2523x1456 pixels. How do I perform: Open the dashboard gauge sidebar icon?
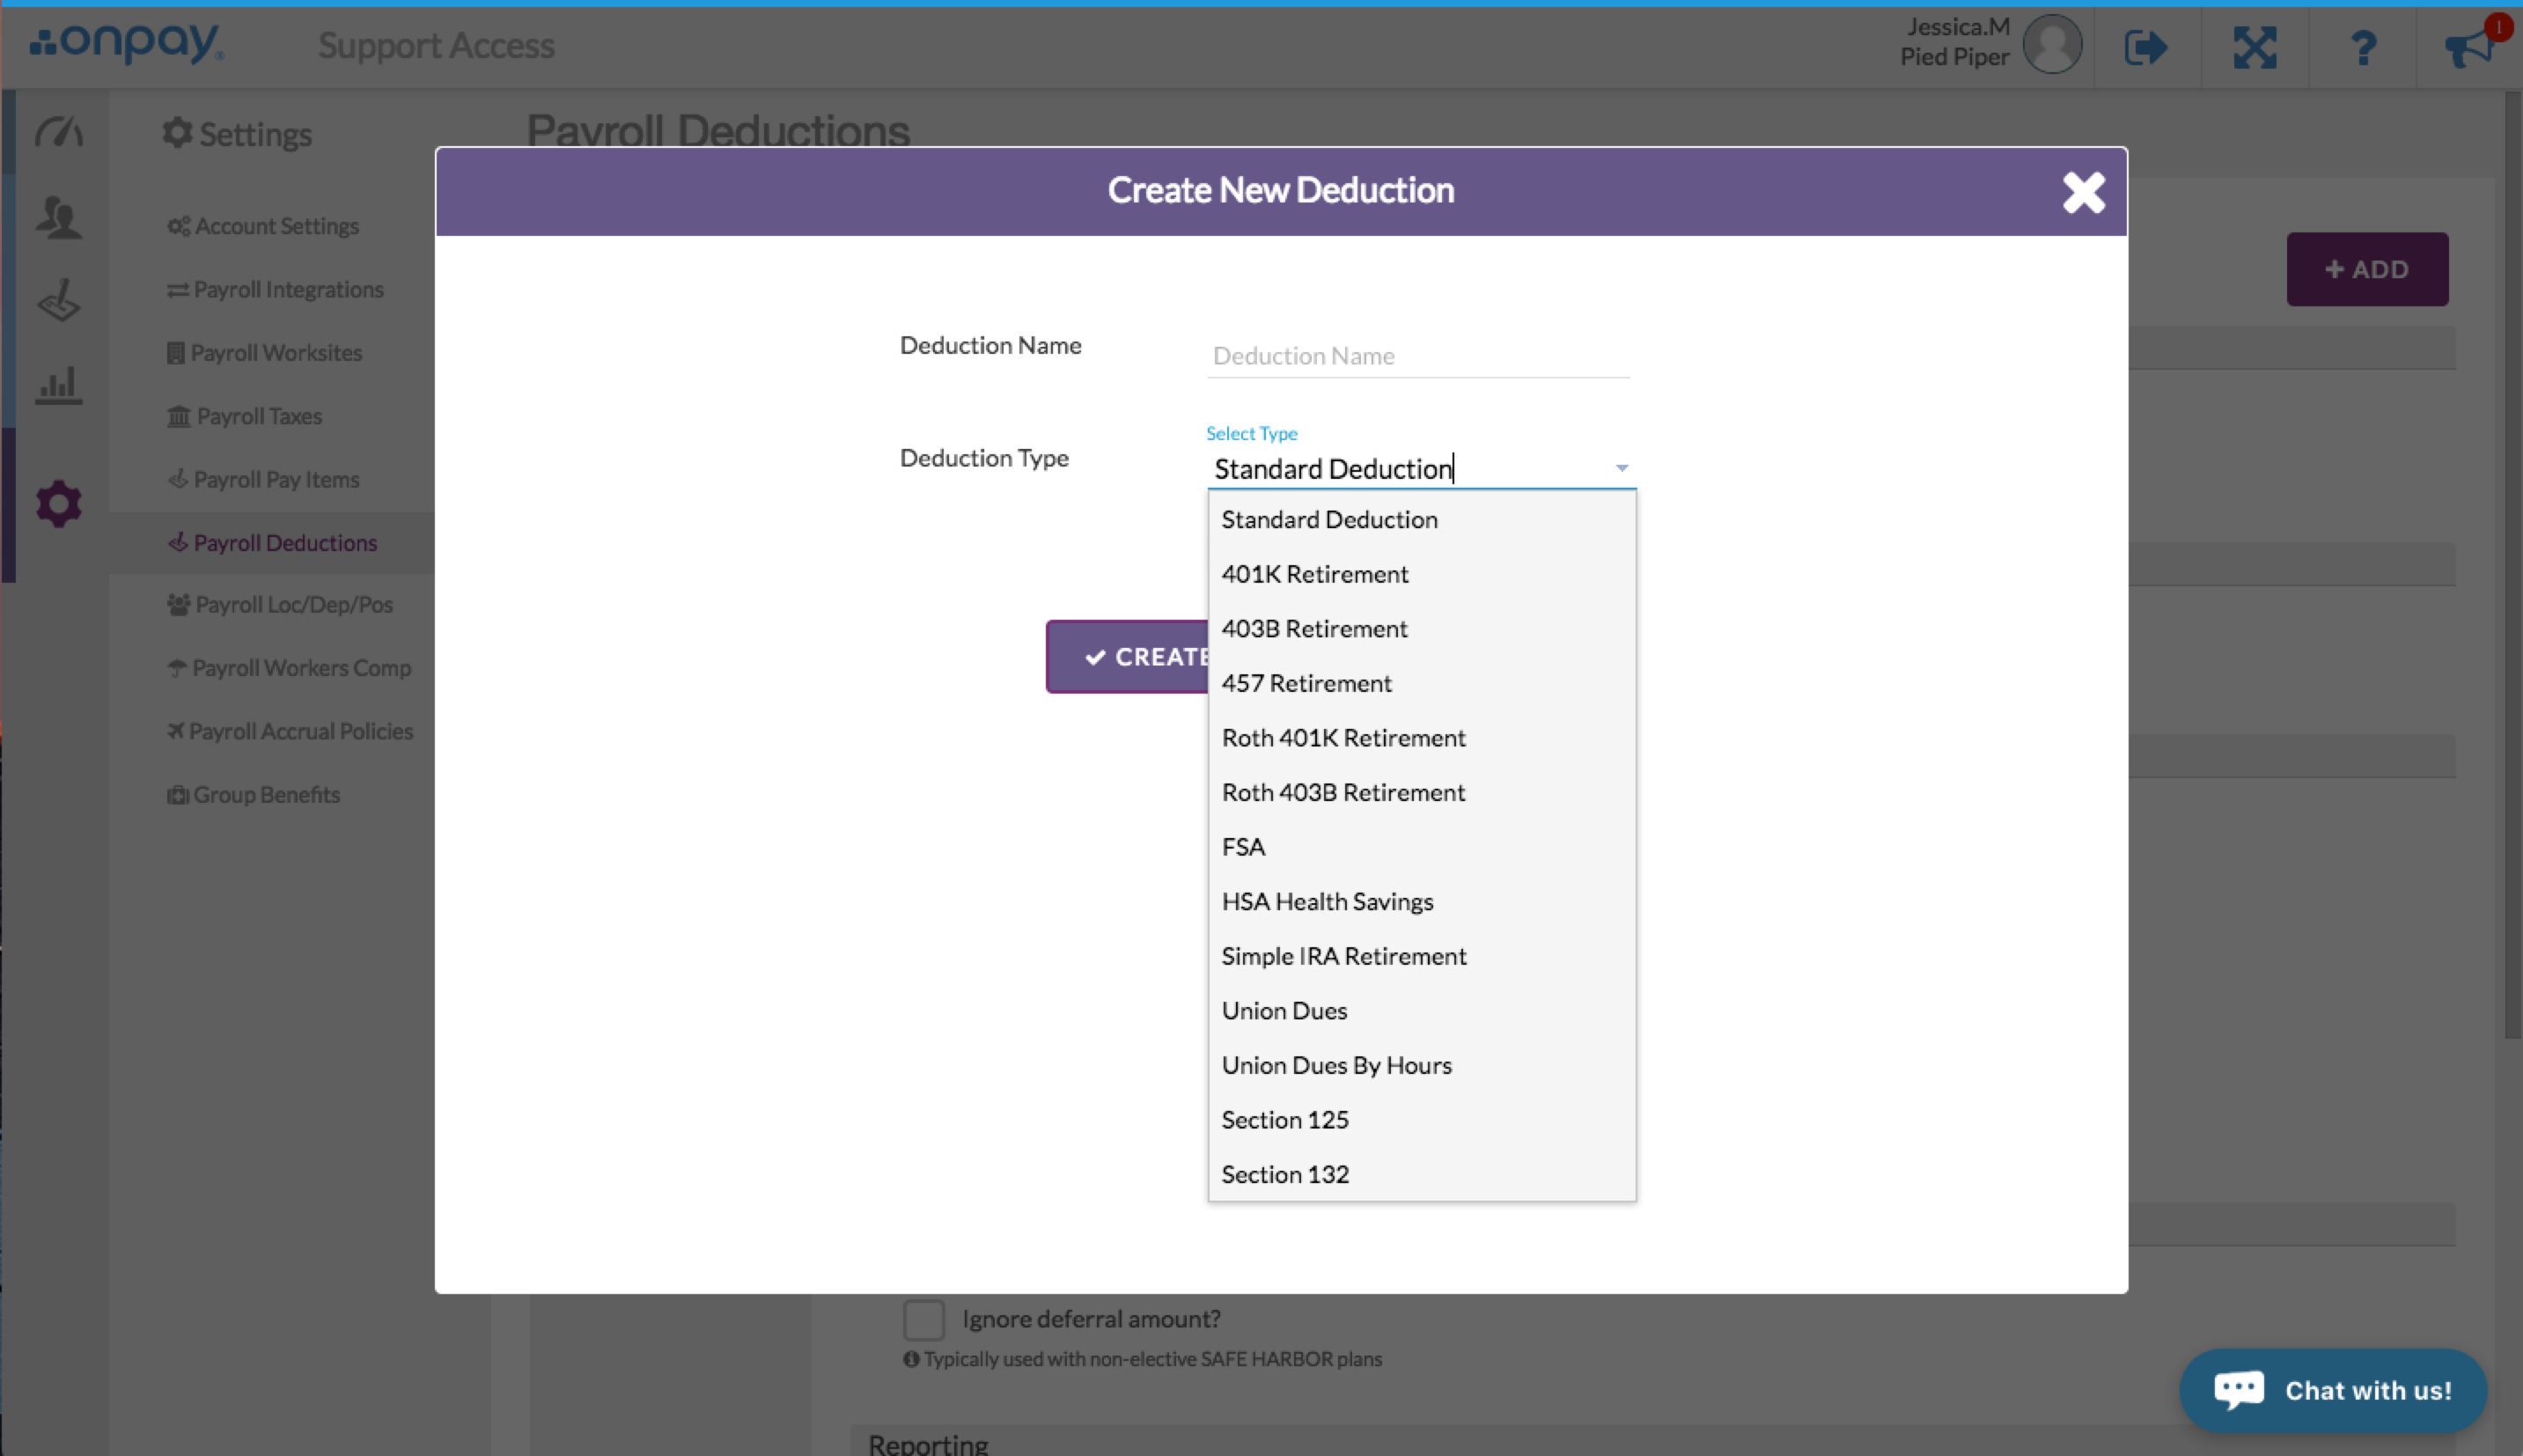[x=59, y=132]
